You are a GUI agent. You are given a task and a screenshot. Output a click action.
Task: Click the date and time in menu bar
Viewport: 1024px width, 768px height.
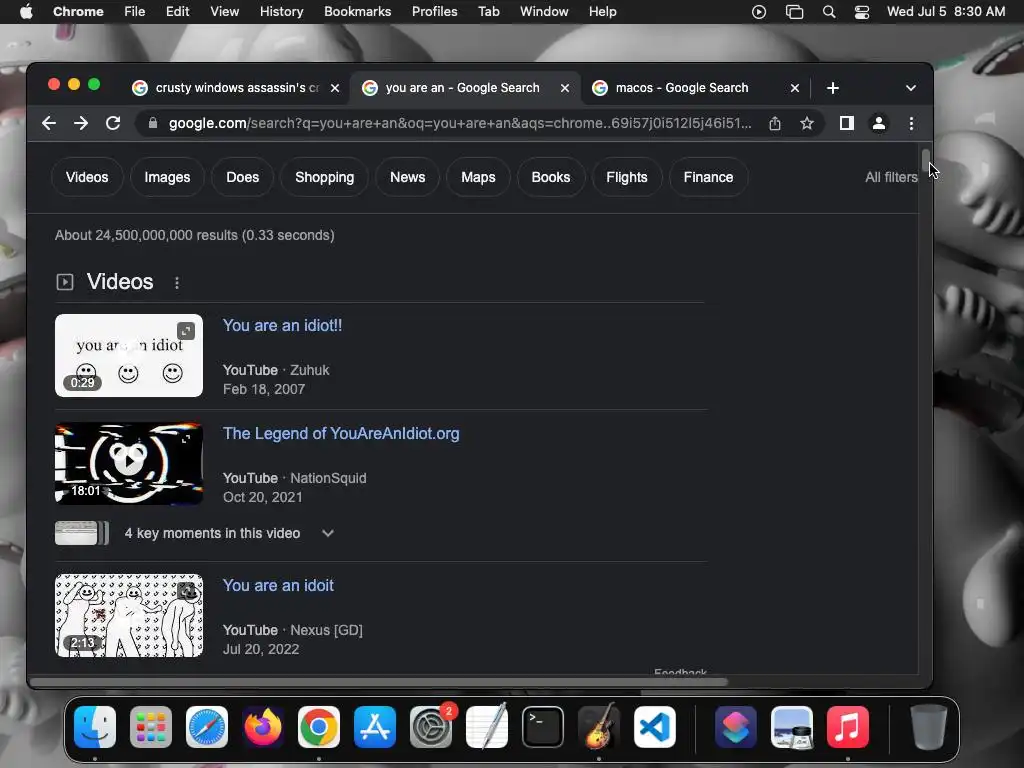coord(946,12)
